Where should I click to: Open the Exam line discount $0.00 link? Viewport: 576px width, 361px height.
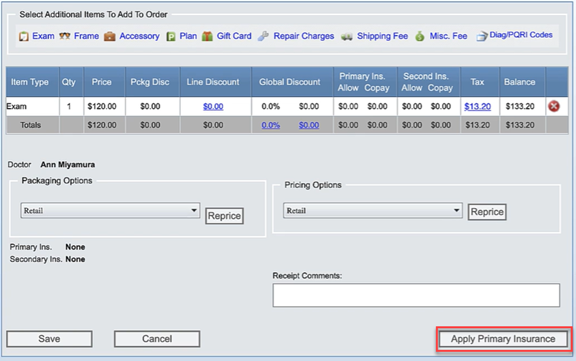(213, 107)
